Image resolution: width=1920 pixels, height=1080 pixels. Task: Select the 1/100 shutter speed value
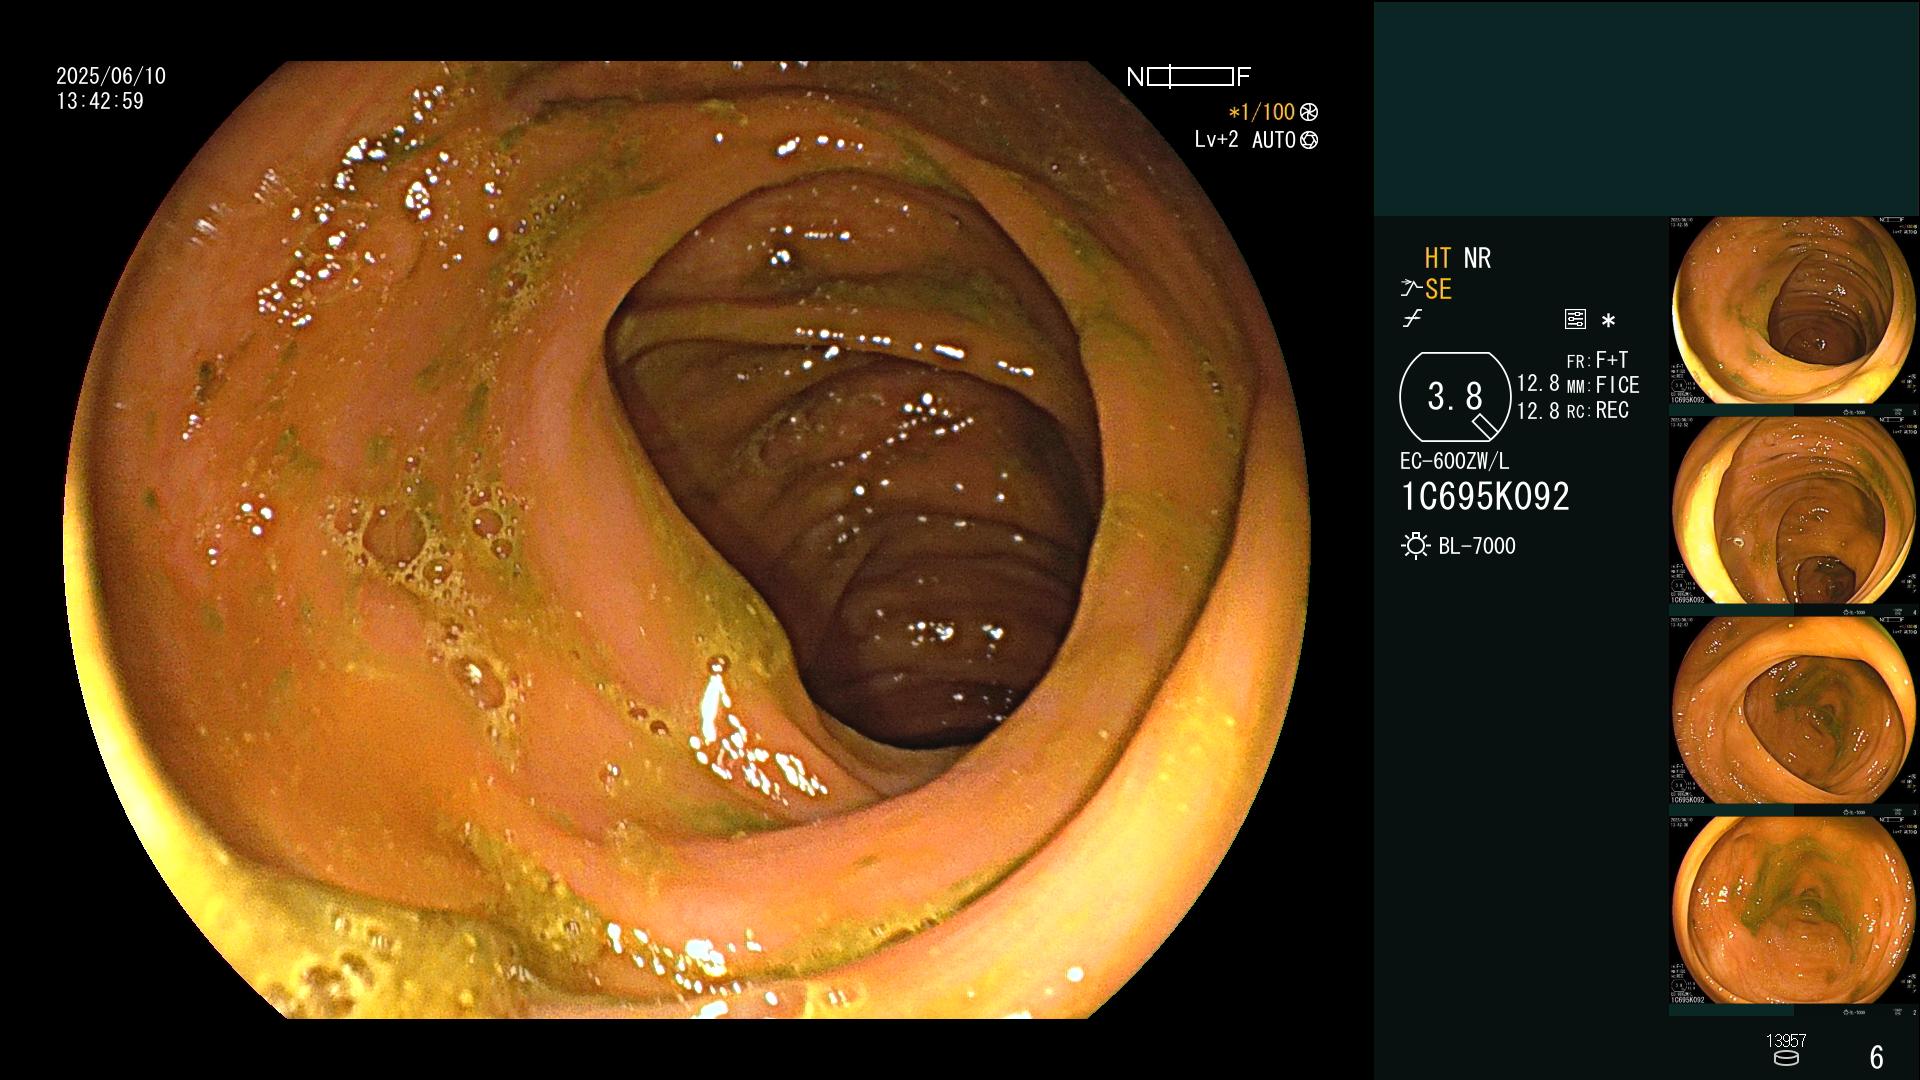(1261, 112)
